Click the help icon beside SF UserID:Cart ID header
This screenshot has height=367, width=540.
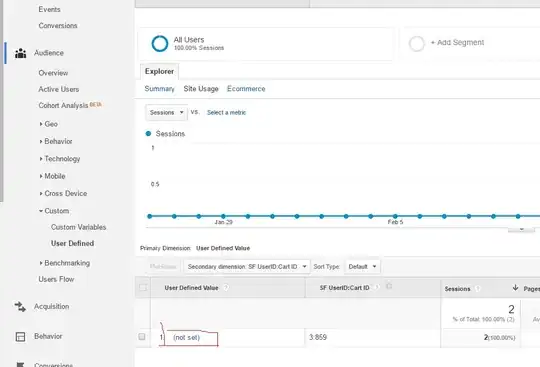[x=377, y=287]
